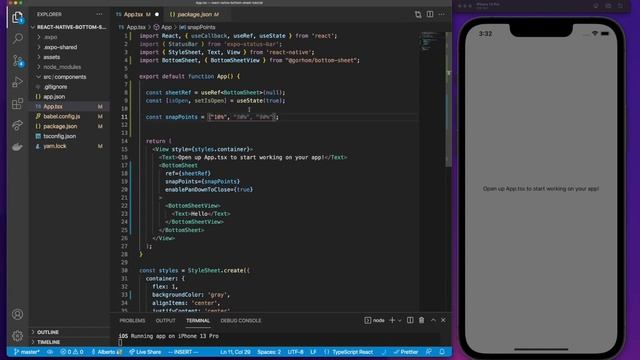This screenshot has width=640, height=360.
Task: Open the Search view in activity bar
Action: 18,39
